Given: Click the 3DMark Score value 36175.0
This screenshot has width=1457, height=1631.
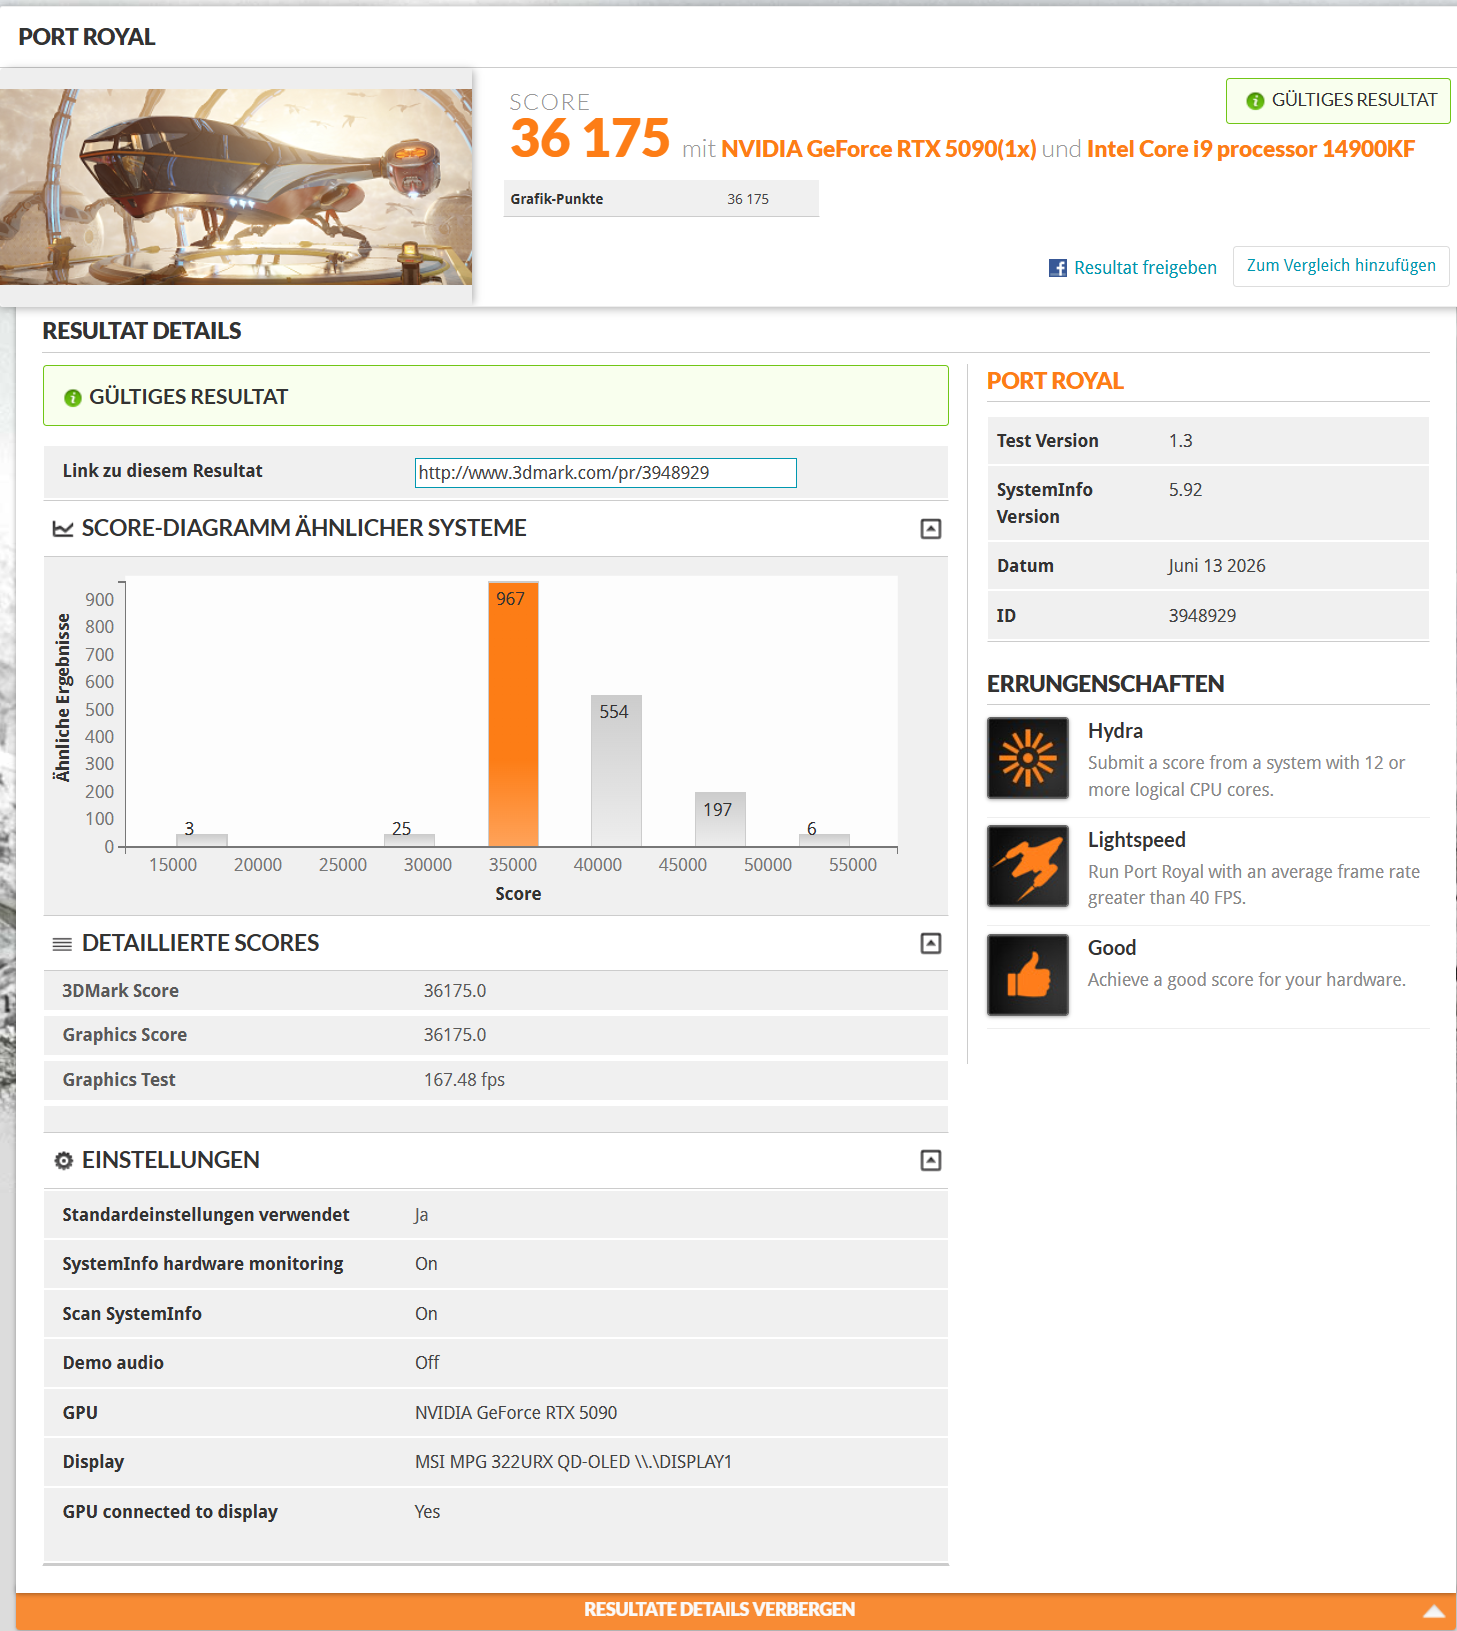Looking at the screenshot, I should 455,991.
